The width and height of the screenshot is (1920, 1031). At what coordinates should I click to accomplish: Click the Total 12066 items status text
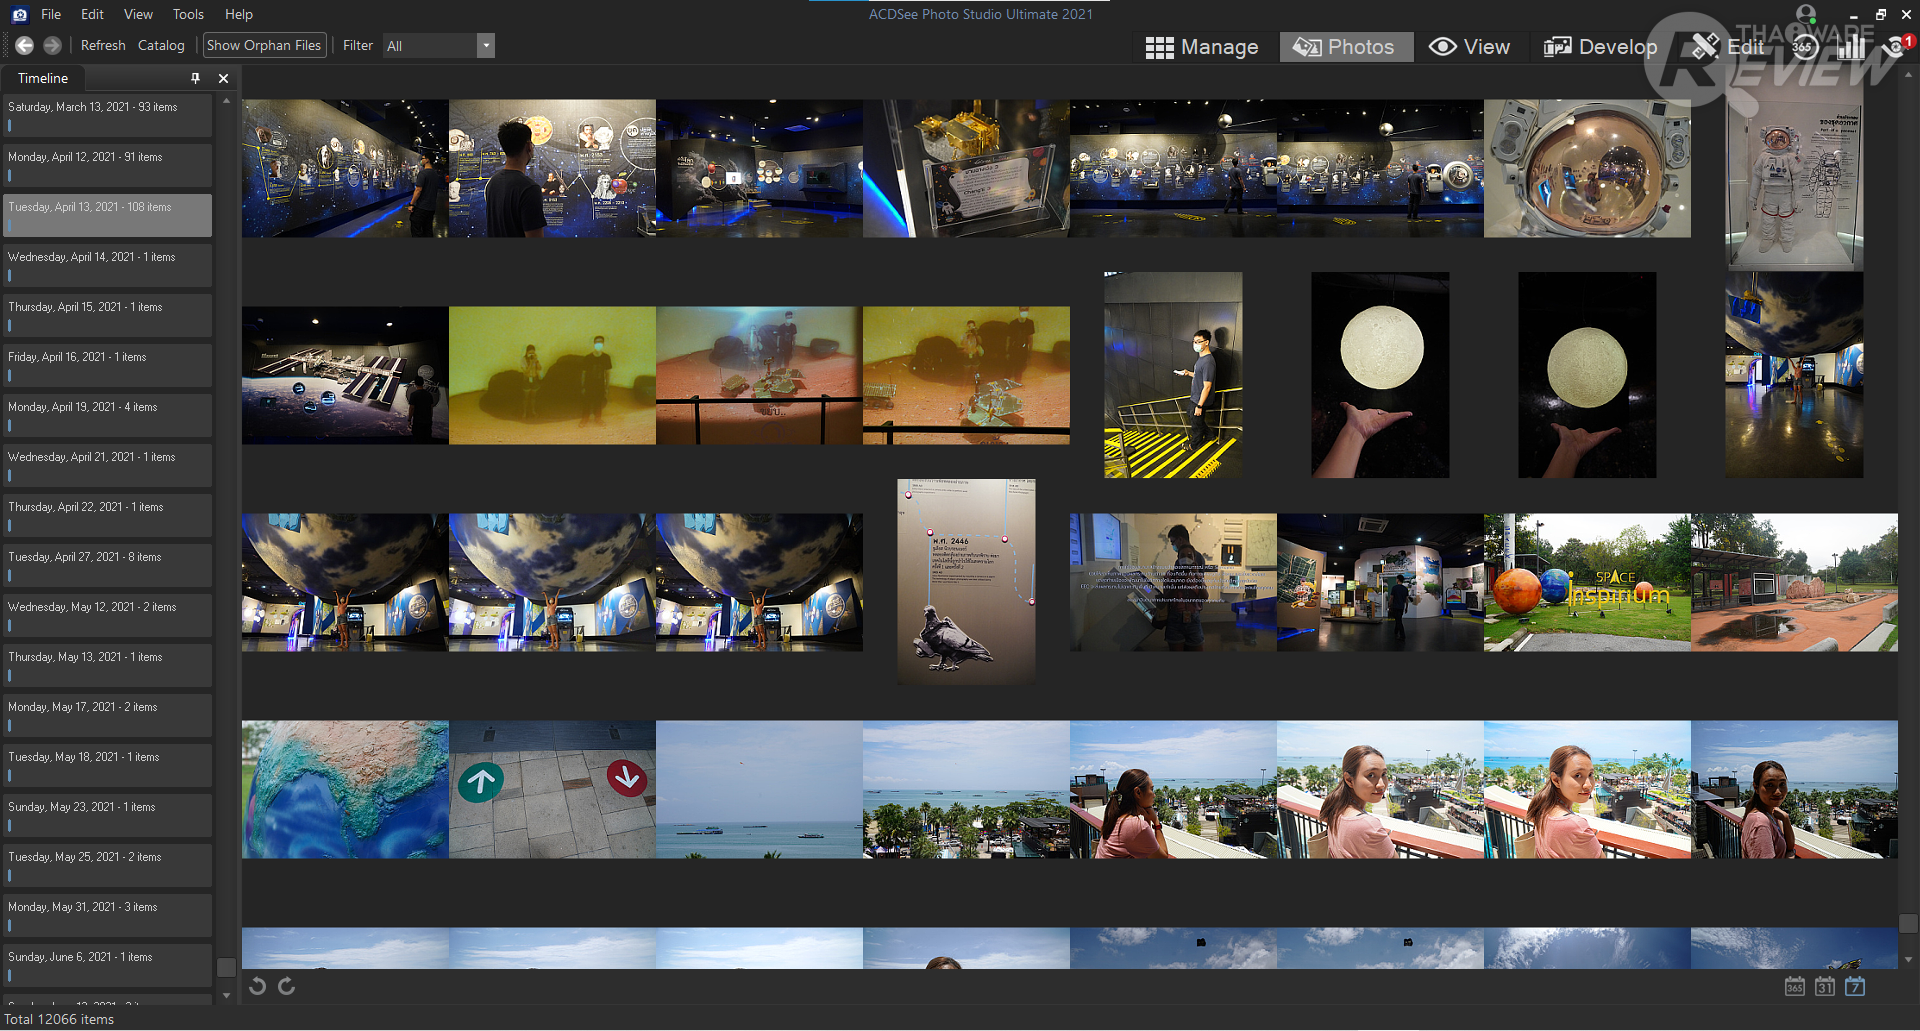(x=59, y=1019)
